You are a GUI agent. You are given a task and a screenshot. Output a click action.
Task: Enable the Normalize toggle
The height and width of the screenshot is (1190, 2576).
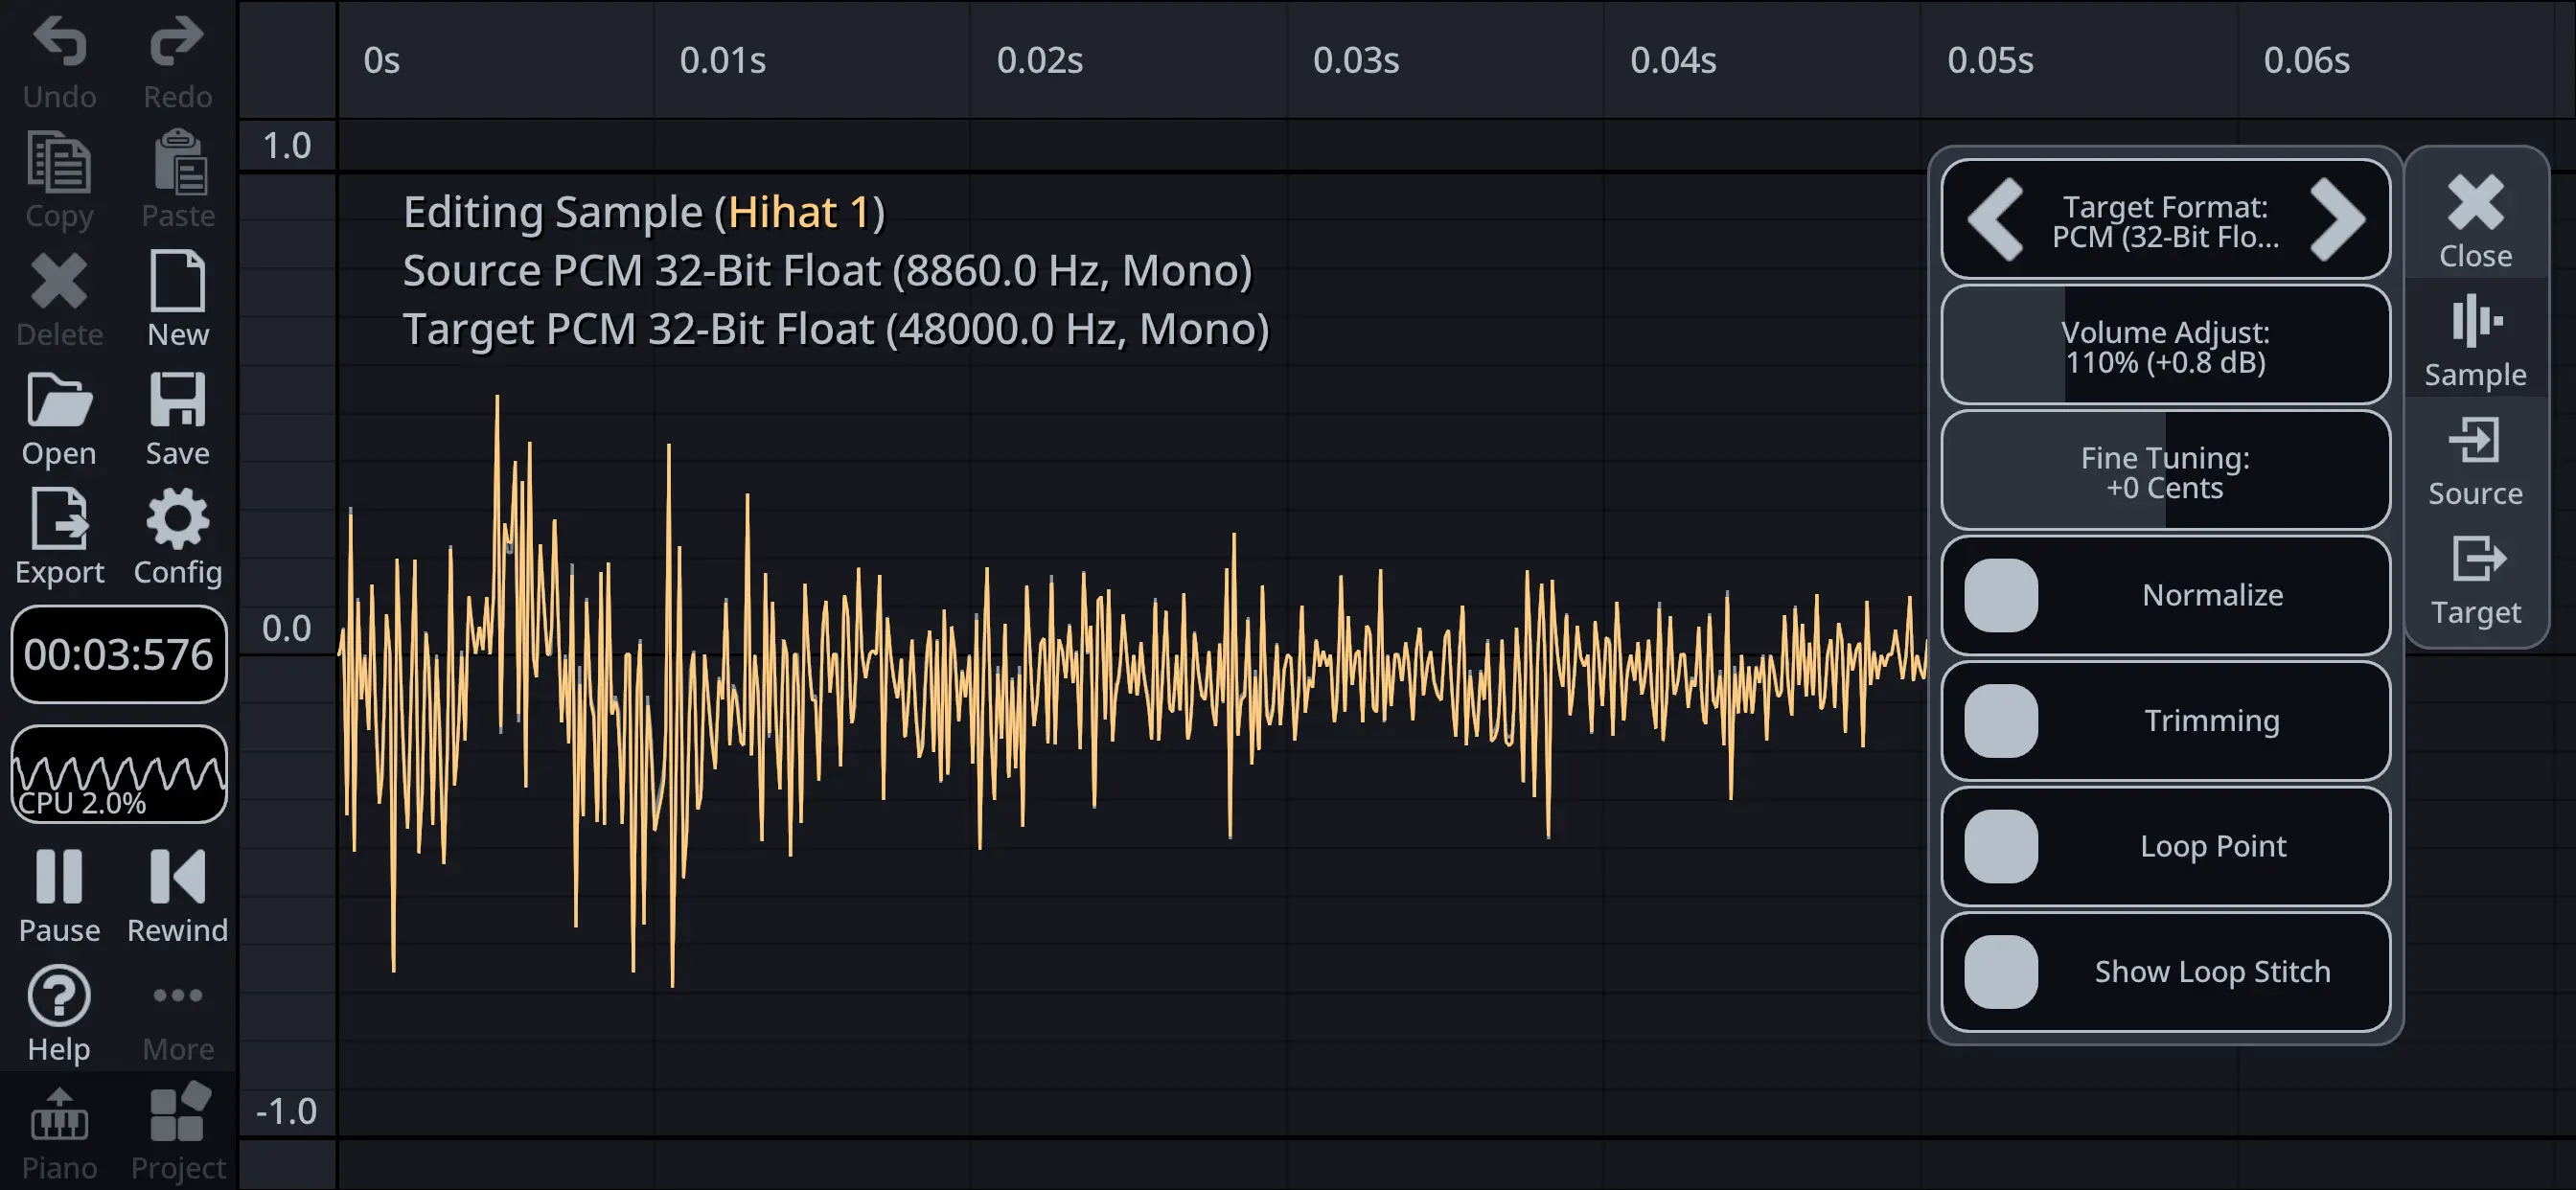pyautogui.click(x=2000, y=595)
